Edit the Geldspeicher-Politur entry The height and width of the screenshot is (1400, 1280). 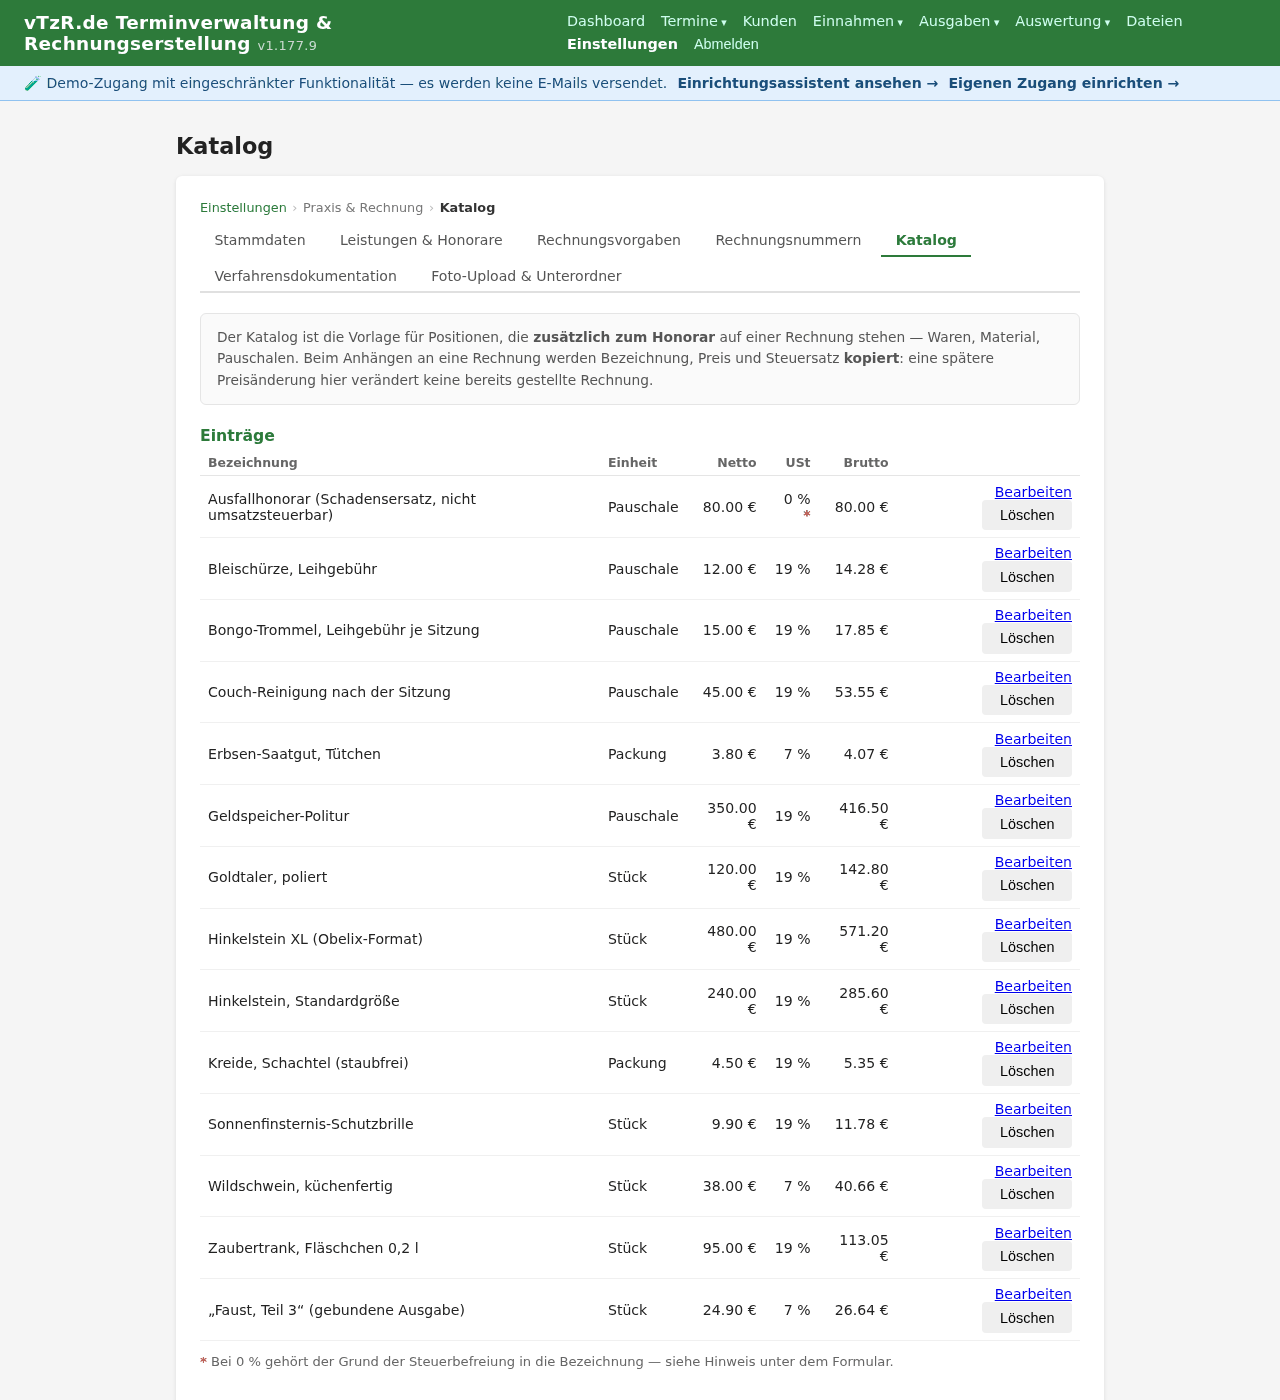pos(1033,800)
